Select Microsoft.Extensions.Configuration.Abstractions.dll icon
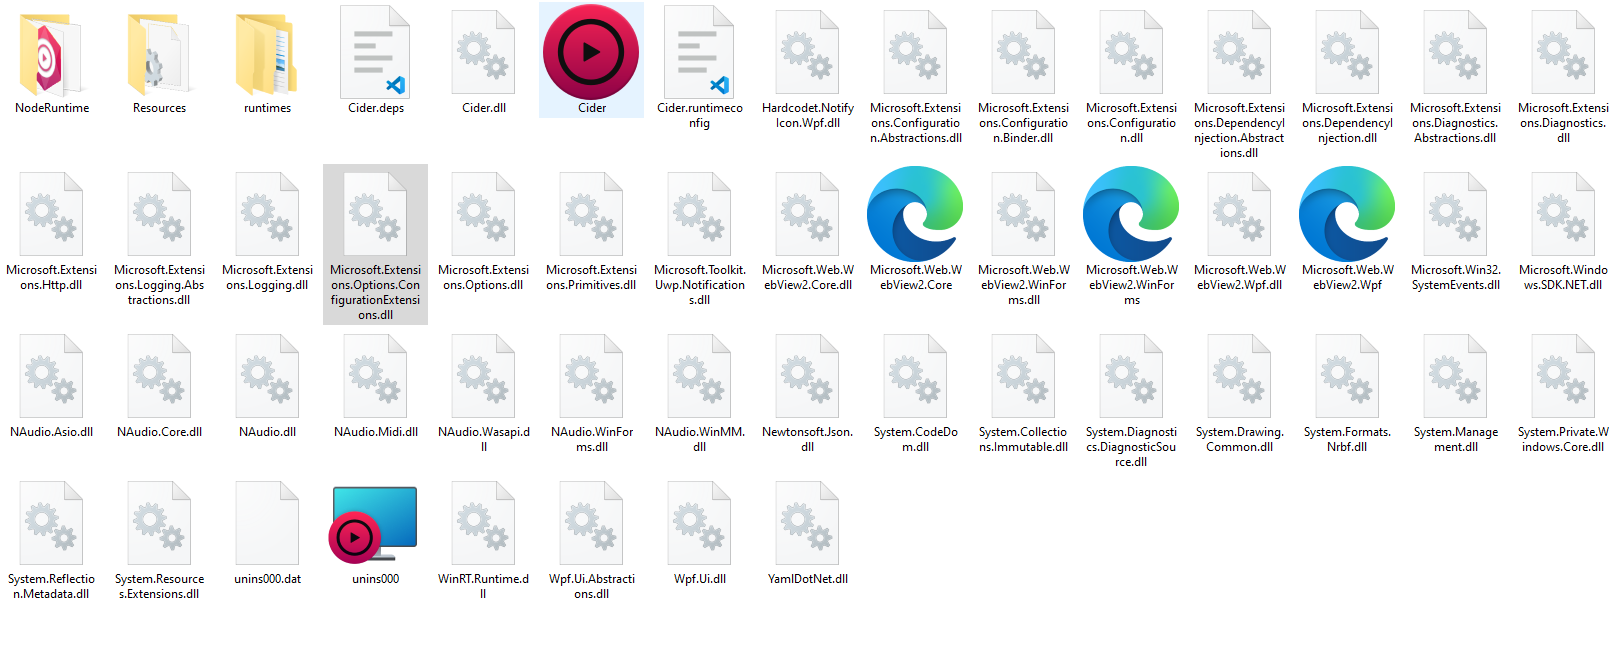1624x665 pixels. 915,52
